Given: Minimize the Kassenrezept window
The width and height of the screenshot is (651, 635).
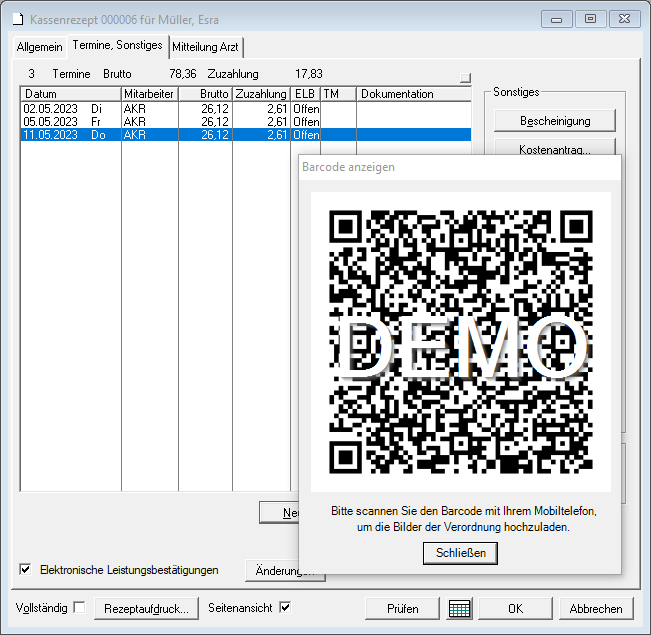Looking at the screenshot, I should point(556,19).
